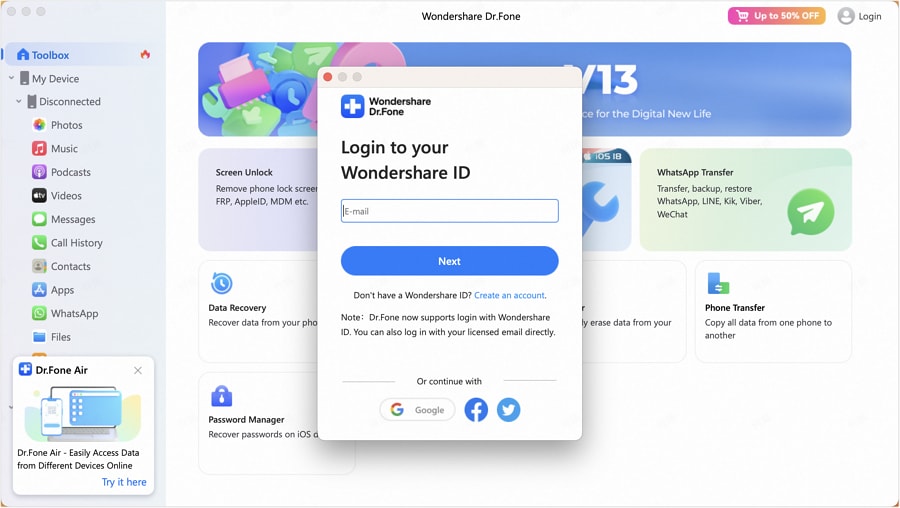Open the WhatsApp Transfer card
This screenshot has height=508, width=900.
(x=746, y=199)
